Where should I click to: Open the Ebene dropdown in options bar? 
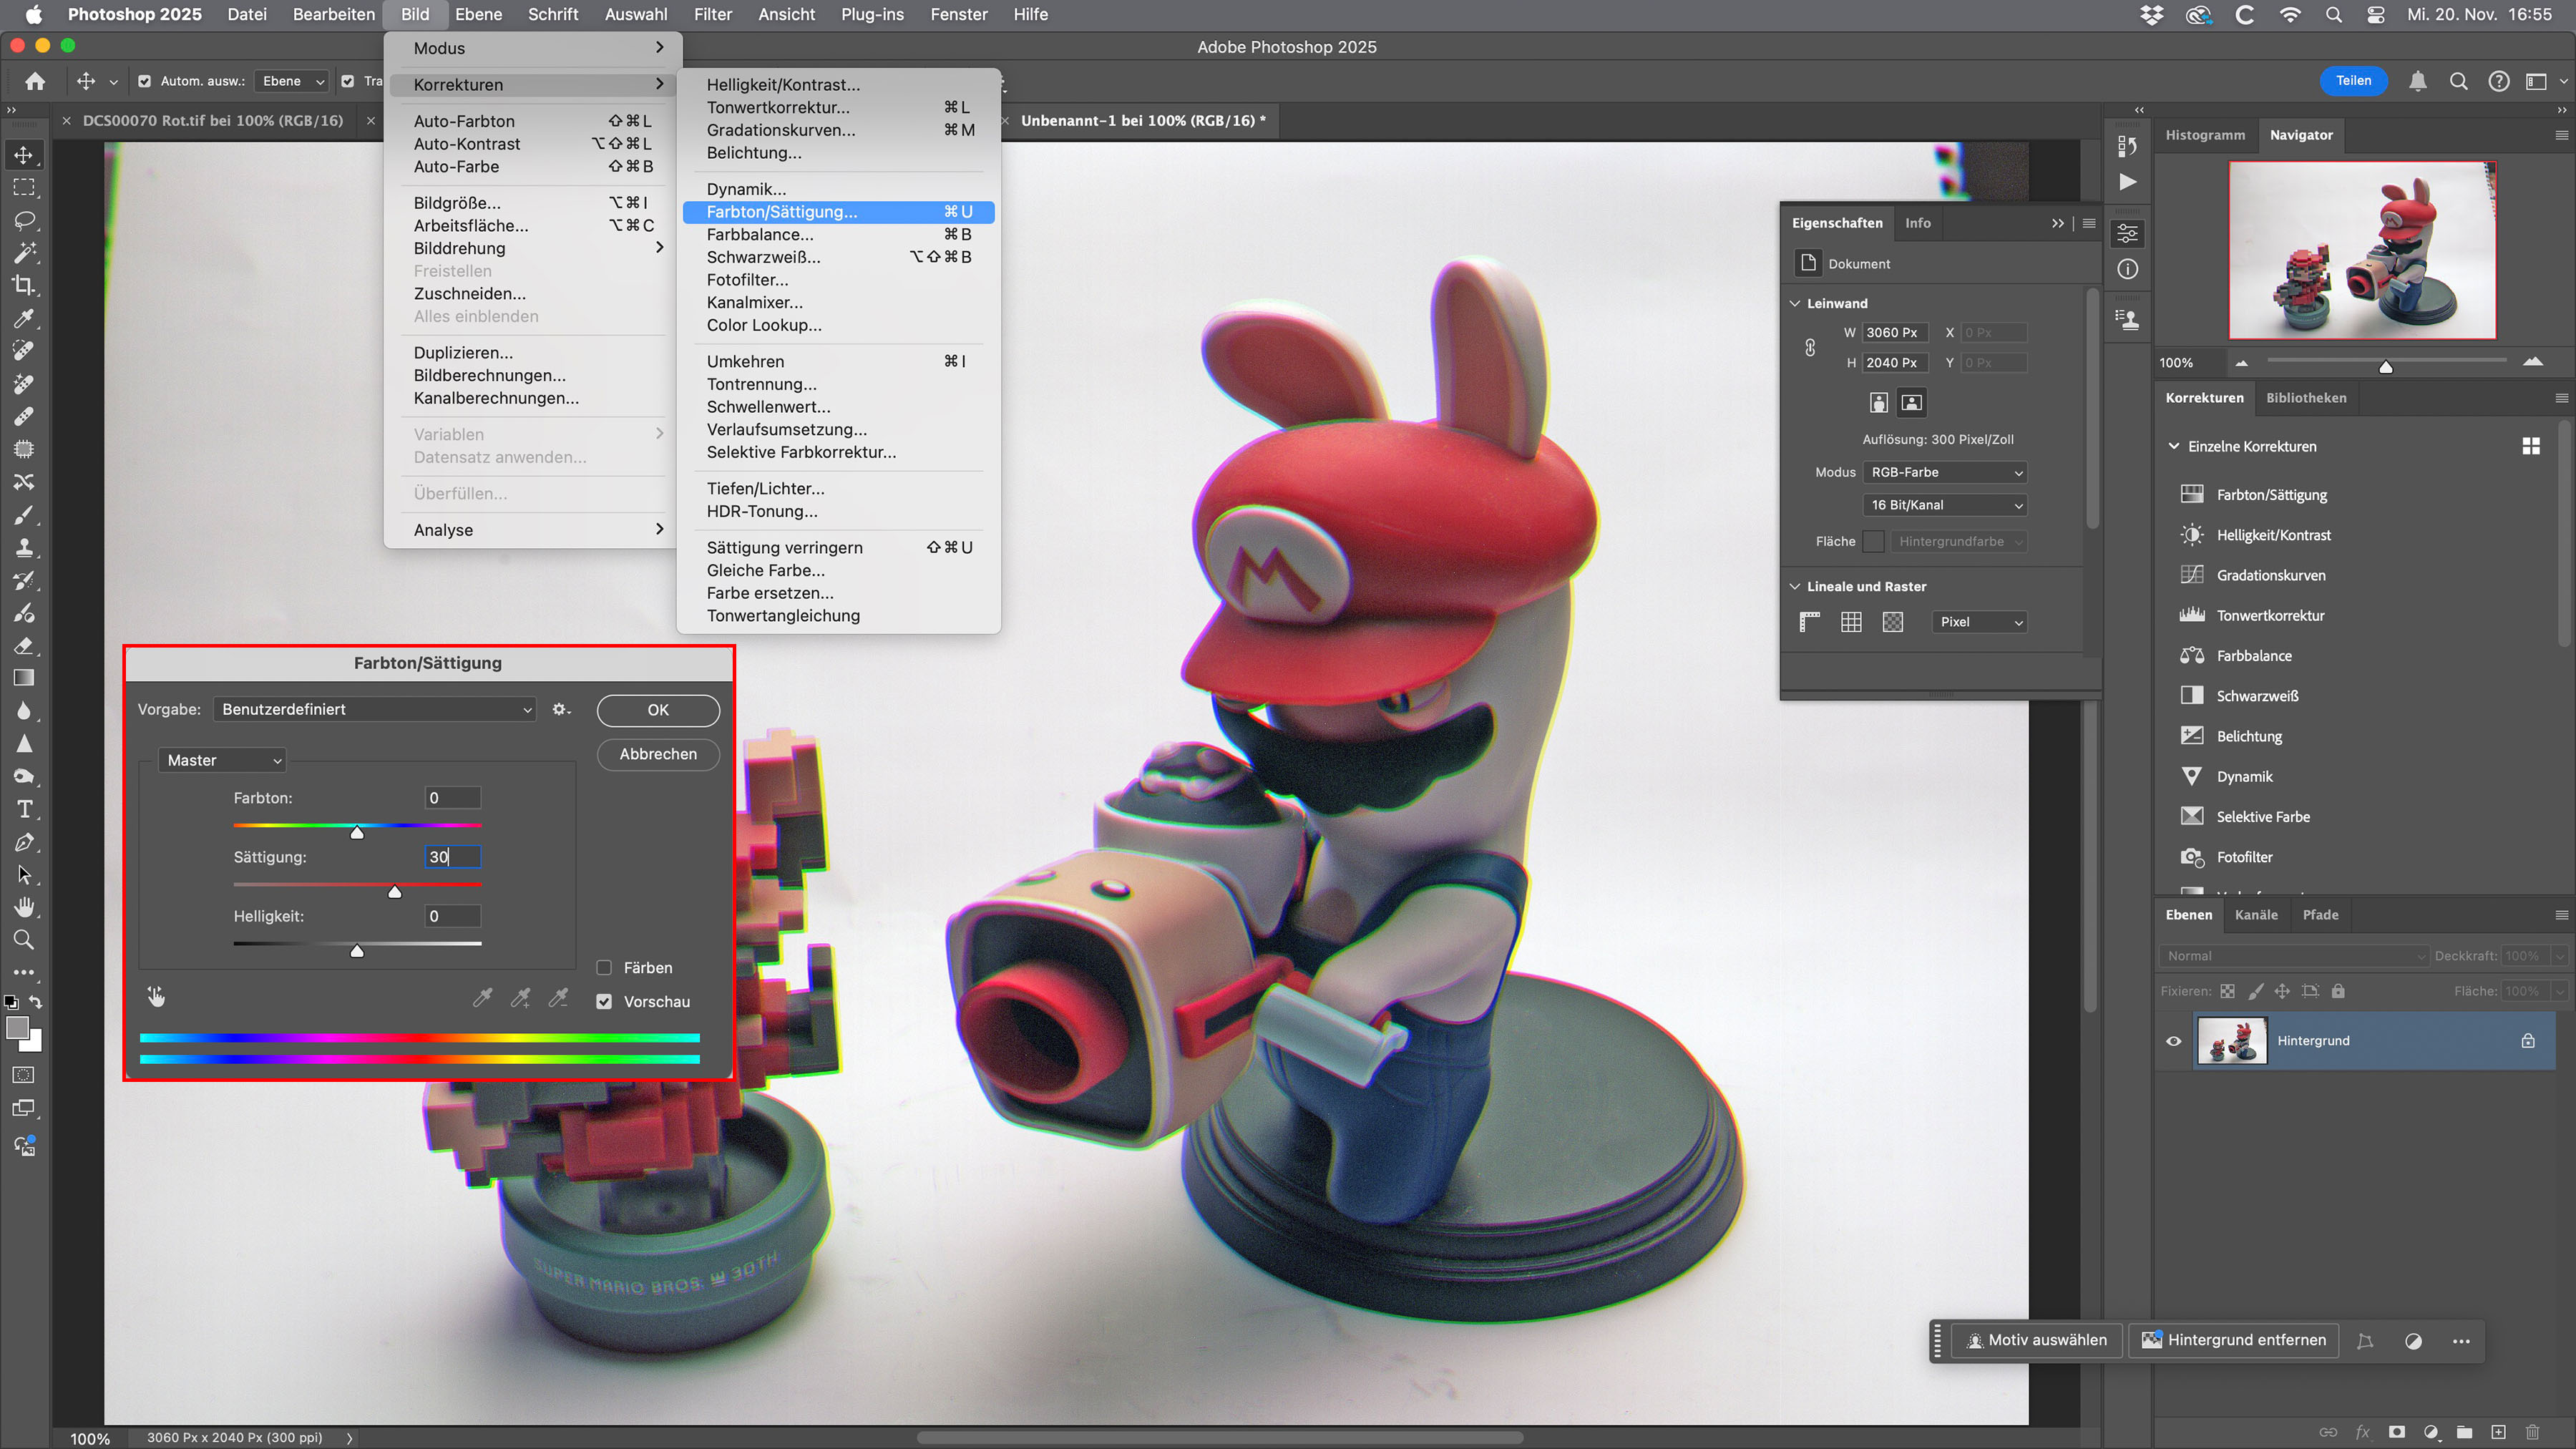click(x=292, y=81)
